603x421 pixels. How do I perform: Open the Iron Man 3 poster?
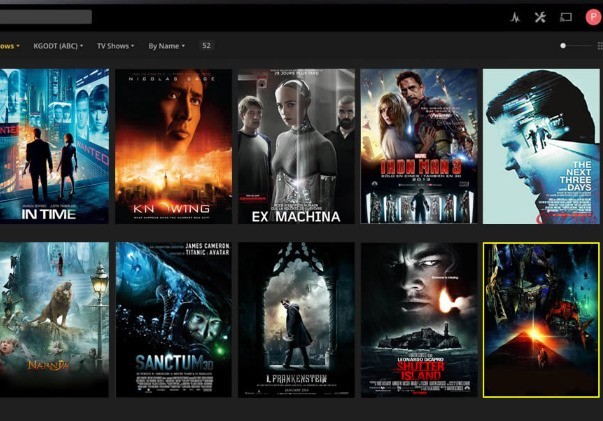pyautogui.click(x=419, y=146)
